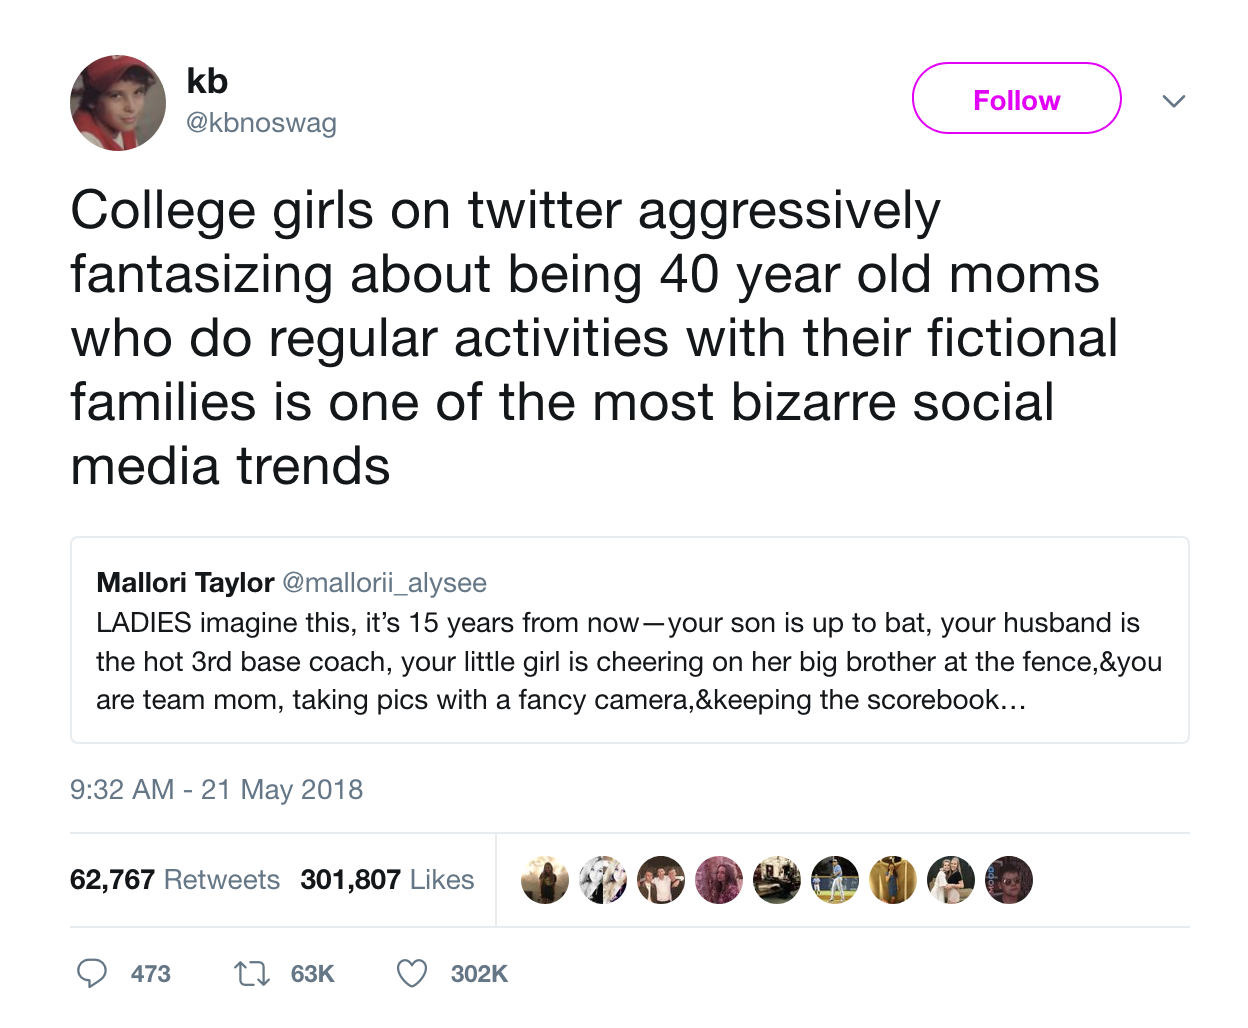Click the @mallorii_alysee handle
This screenshot has width=1248, height=1028.
click(x=385, y=583)
